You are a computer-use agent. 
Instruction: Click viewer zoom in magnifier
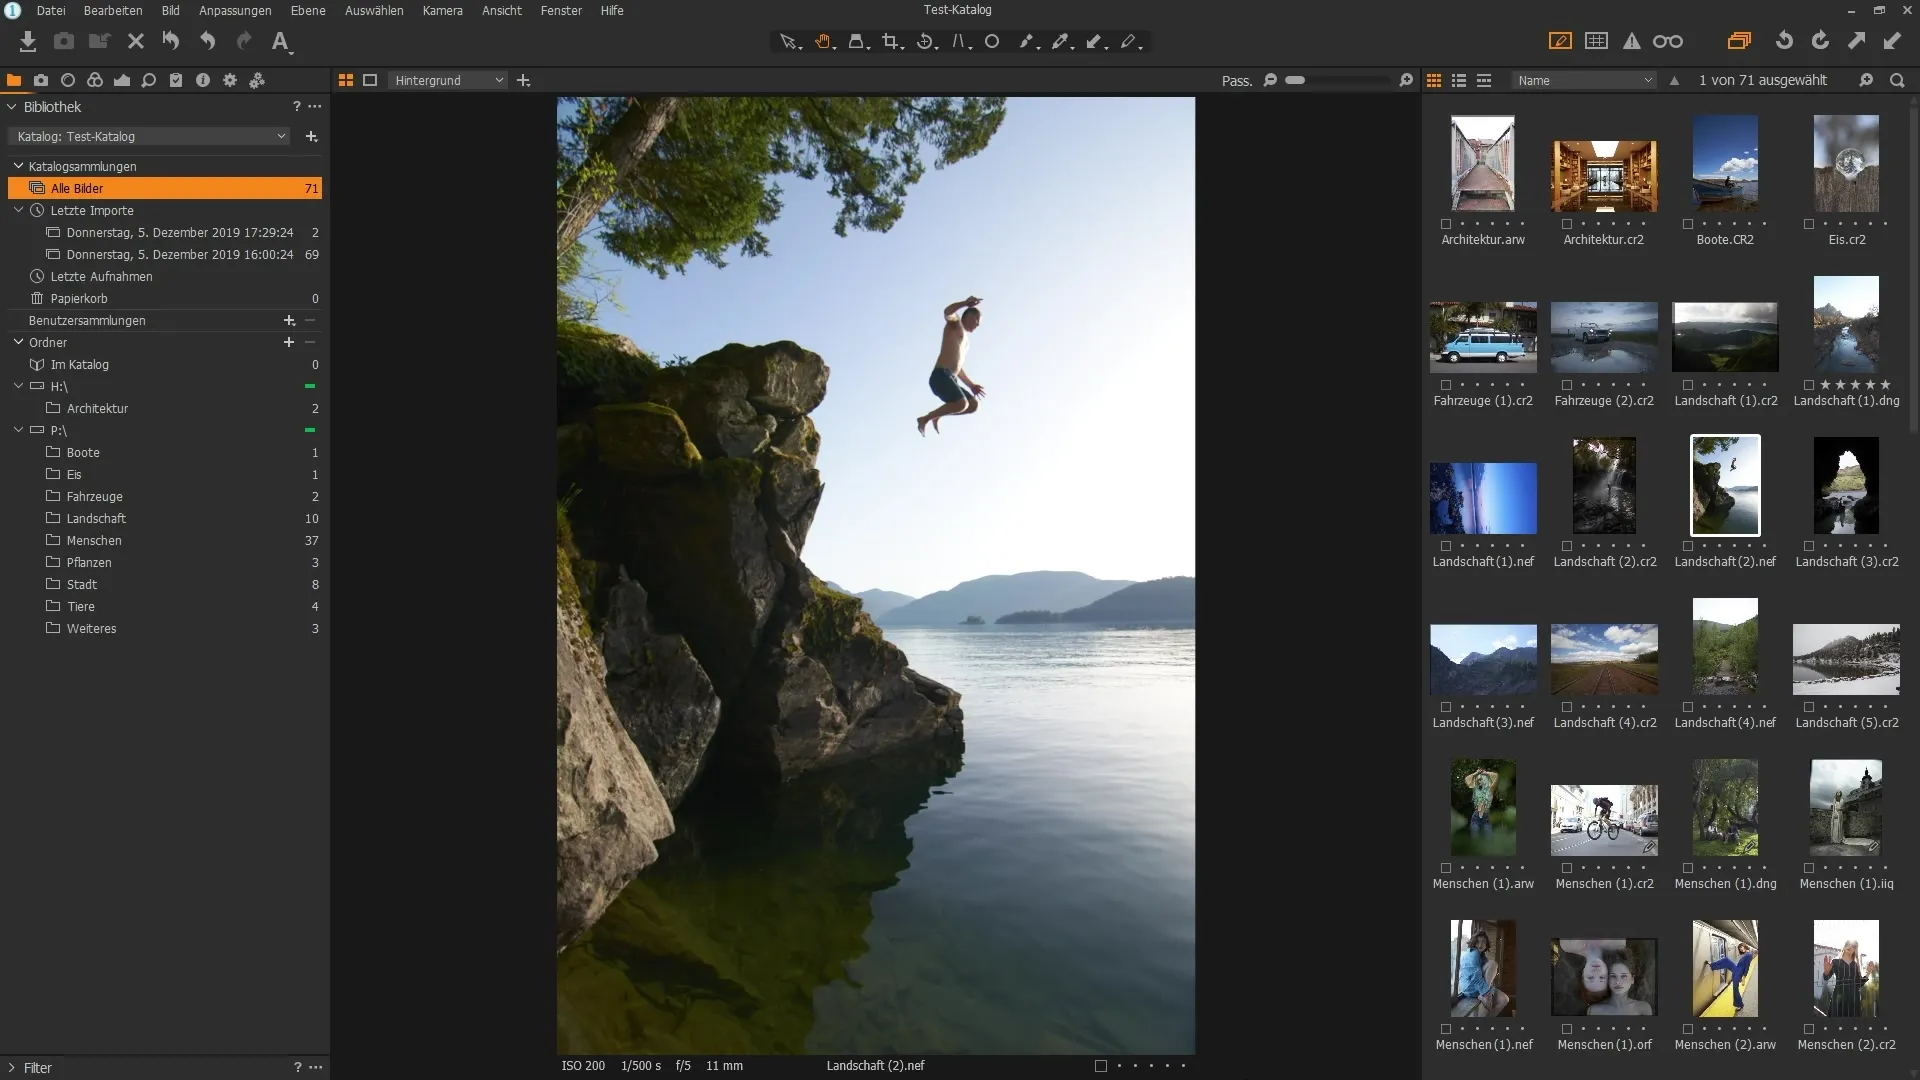coord(1406,80)
